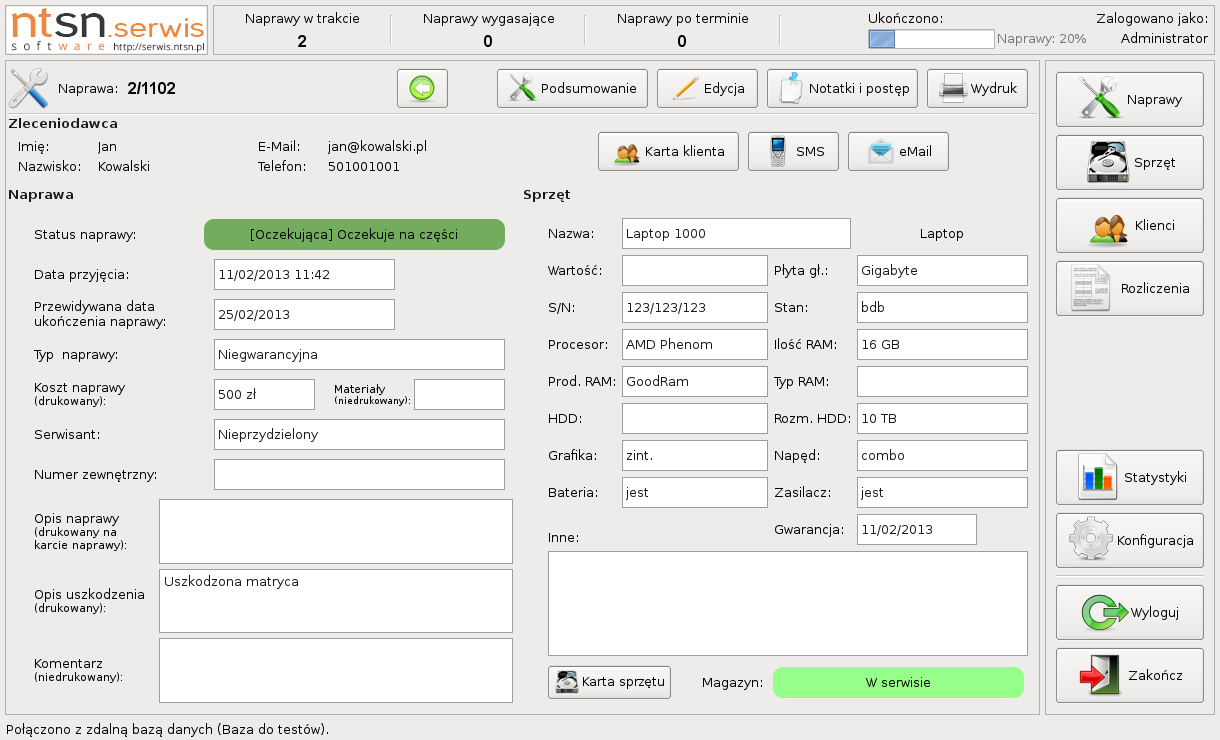Click the Grafika field
This screenshot has height=740, width=1220.
[695, 455]
